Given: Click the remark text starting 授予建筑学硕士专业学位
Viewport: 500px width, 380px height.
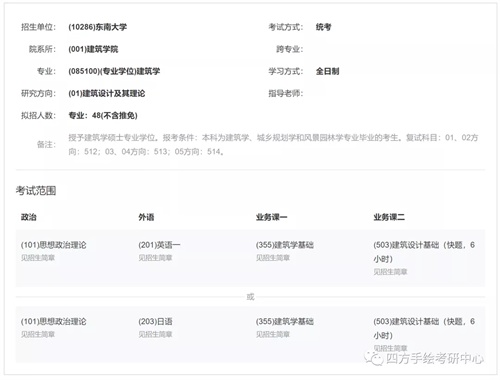Looking at the screenshot, I should click(273, 144).
